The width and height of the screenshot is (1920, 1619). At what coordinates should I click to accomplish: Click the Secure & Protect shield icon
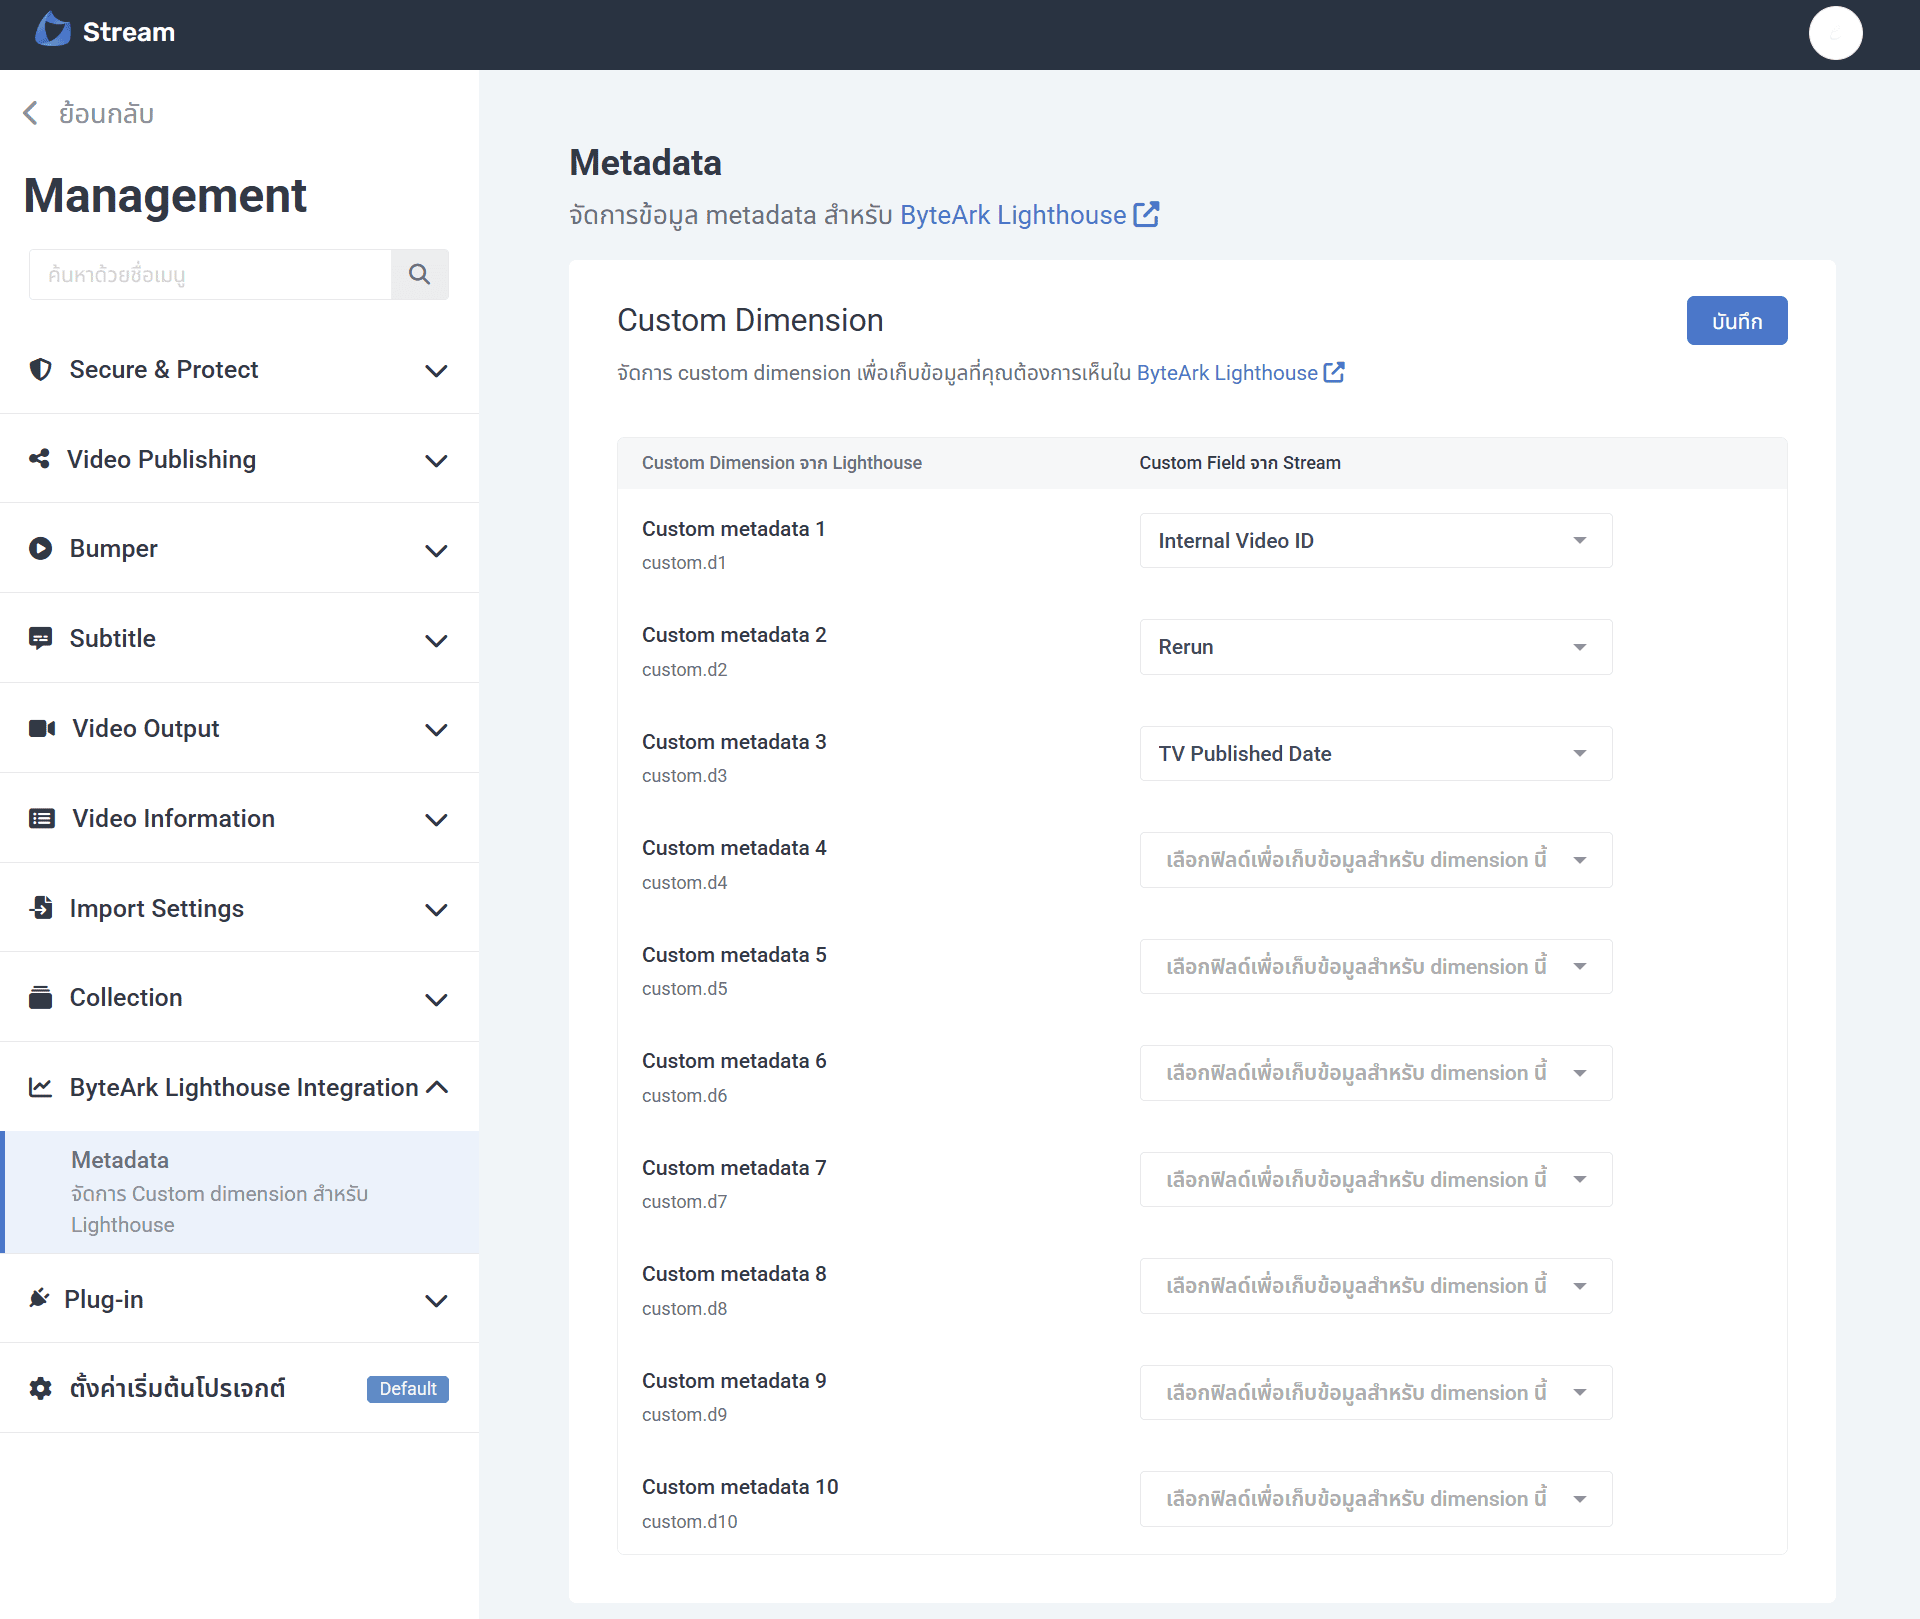tap(40, 369)
